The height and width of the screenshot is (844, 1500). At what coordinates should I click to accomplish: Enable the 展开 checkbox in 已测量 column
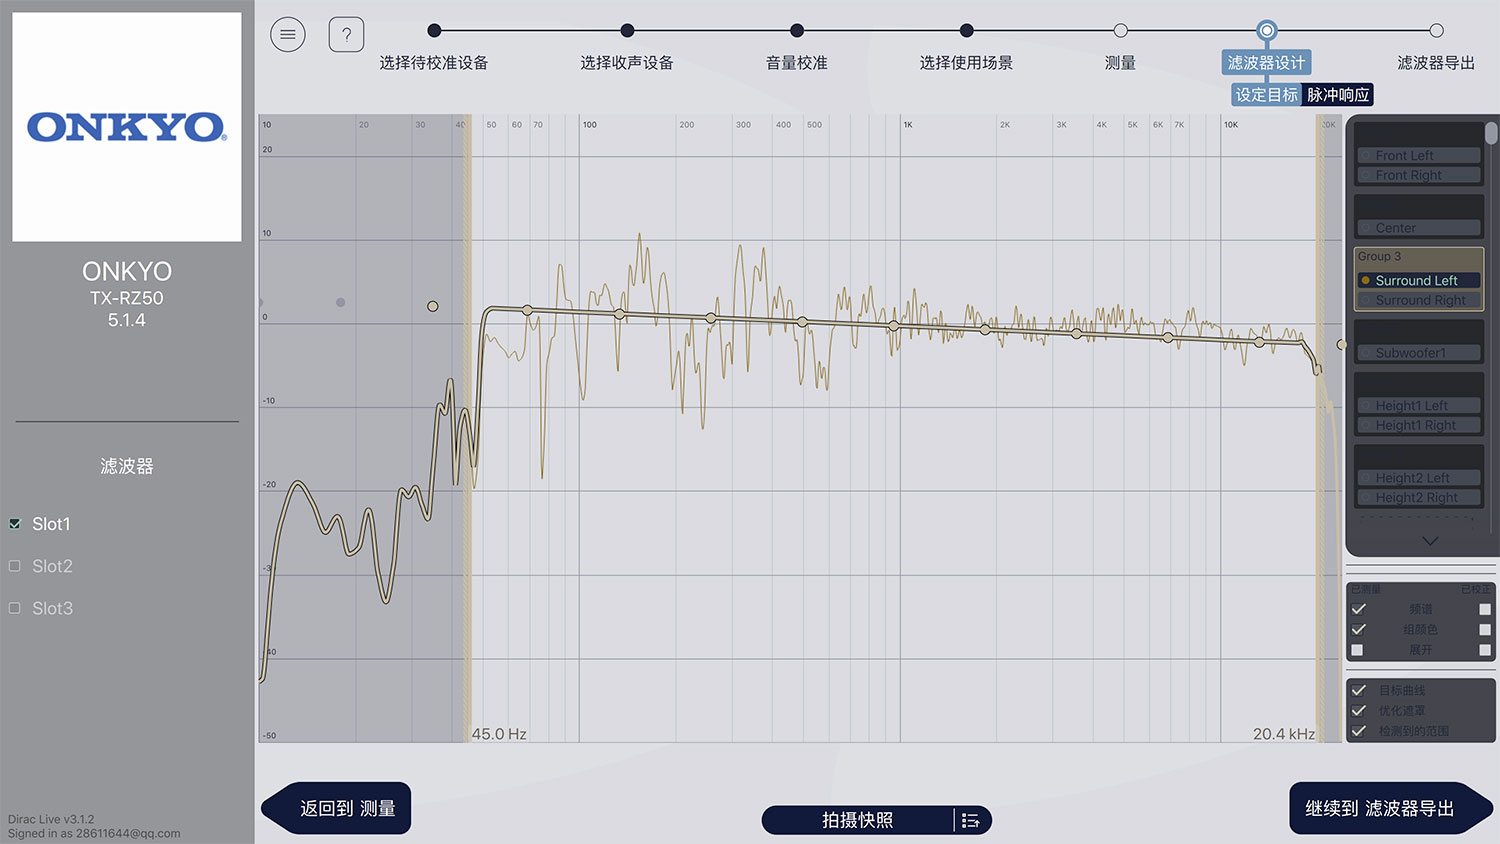pyautogui.click(x=1358, y=649)
